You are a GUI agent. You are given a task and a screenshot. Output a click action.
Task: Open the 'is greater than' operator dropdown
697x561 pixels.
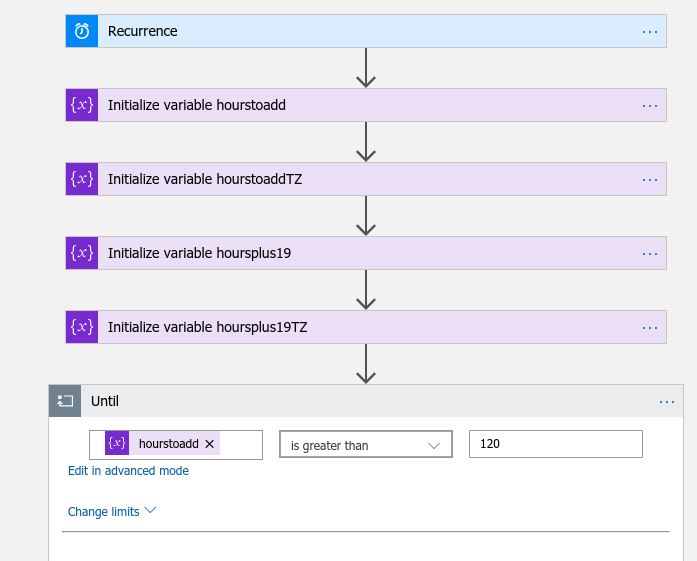click(365, 445)
